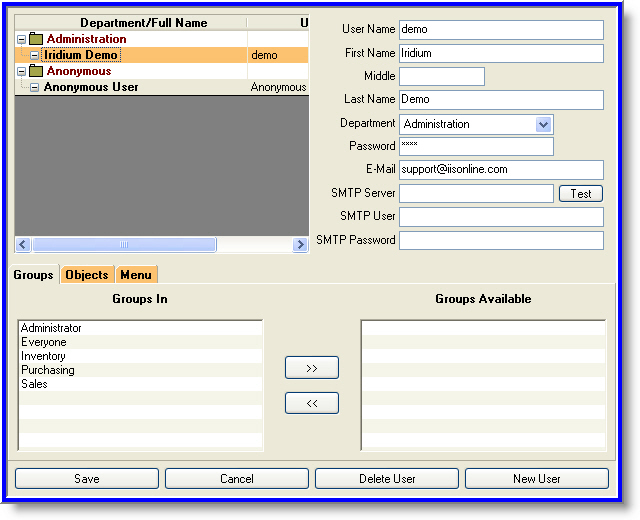Select Anonymous User in tree

(90, 87)
